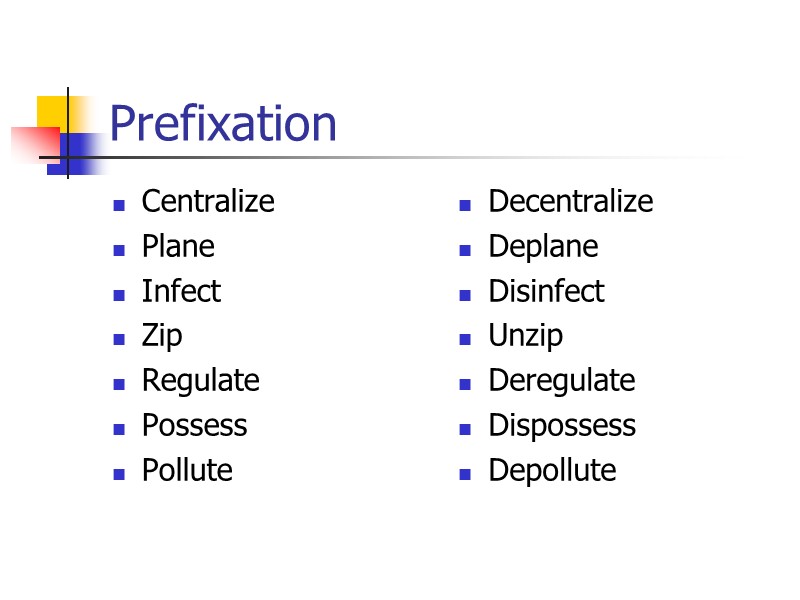This screenshot has height=600, width=800.
Task: Click the bullet marker beside Decentralize
Action: 465,205
